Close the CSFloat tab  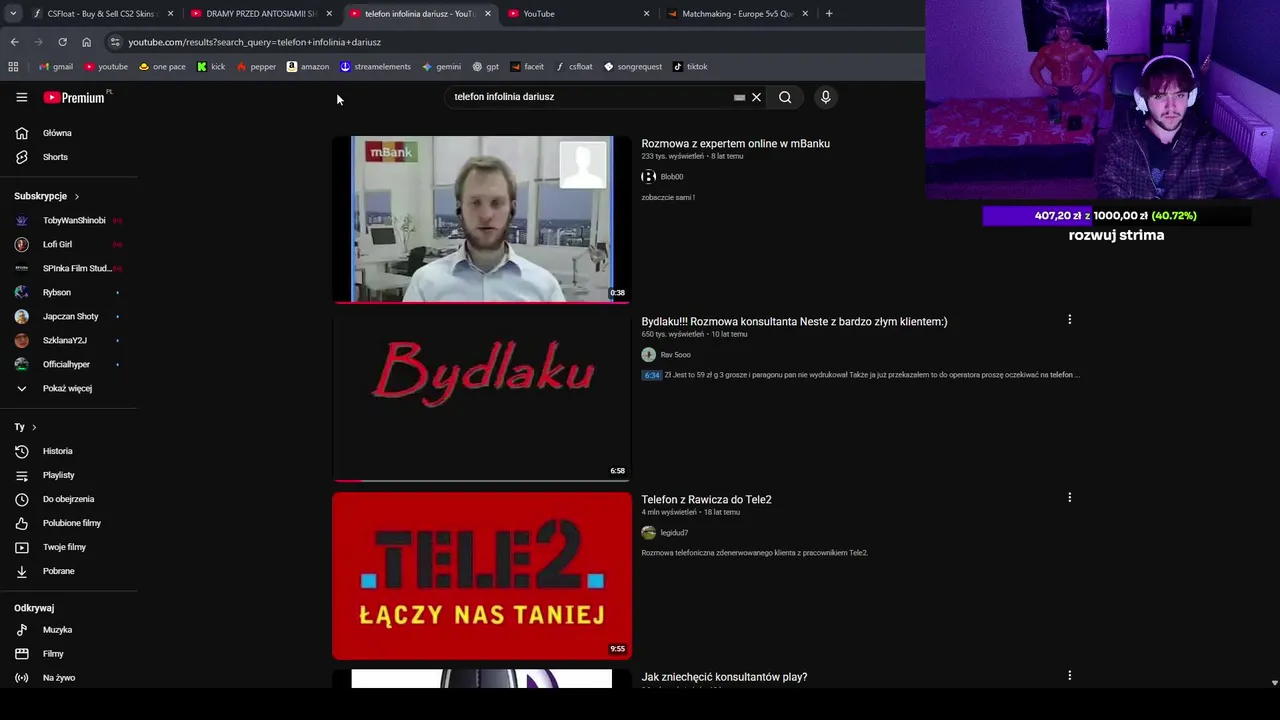pyautogui.click(x=170, y=14)
